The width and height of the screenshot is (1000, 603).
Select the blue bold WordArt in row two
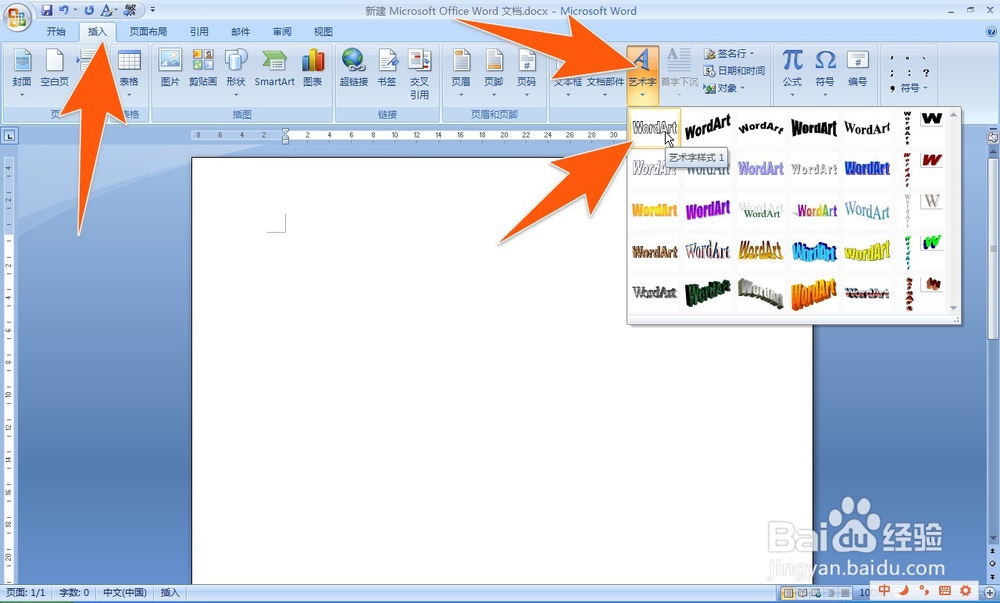[x=867, y=168]
